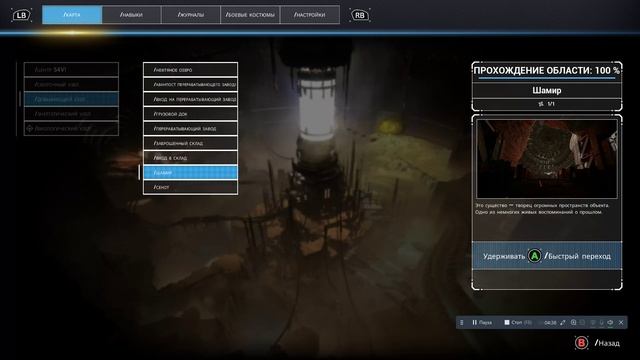640x360 pixels.
Task: Select Заброшенный склад location
Action: [x=190, y=143]
